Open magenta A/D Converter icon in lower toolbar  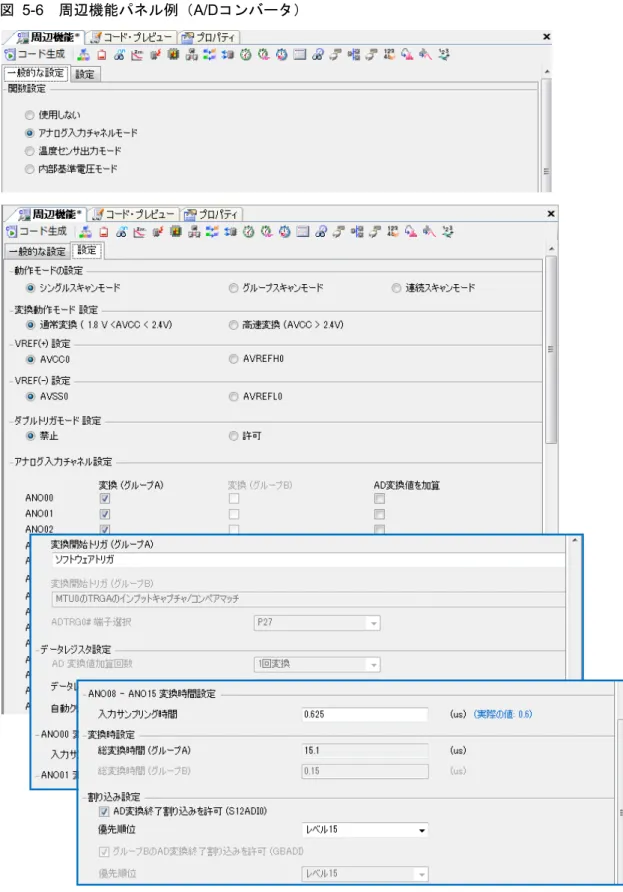411,232
